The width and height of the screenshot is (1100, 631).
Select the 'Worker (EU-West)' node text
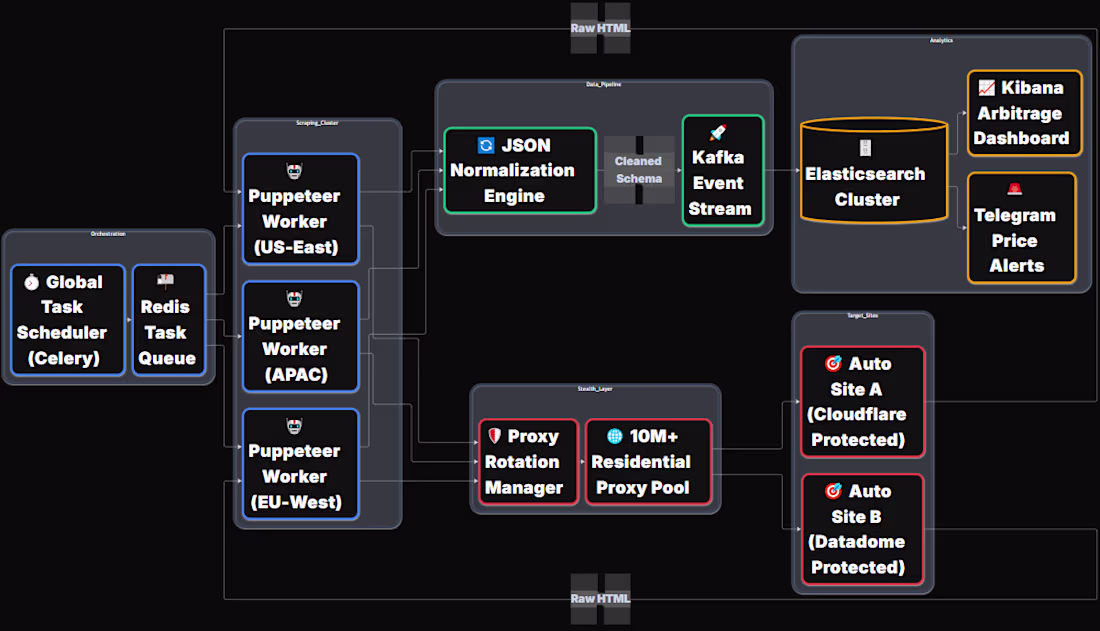[295, 489]
